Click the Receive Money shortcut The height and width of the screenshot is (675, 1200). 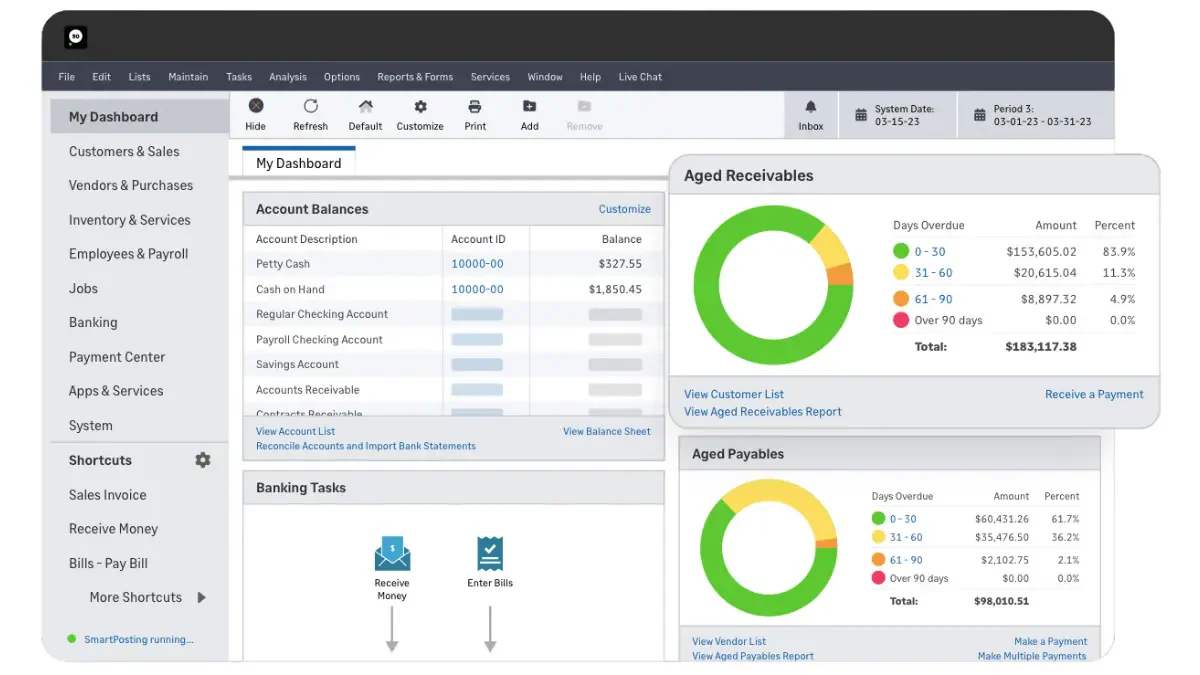pos(113,528)
